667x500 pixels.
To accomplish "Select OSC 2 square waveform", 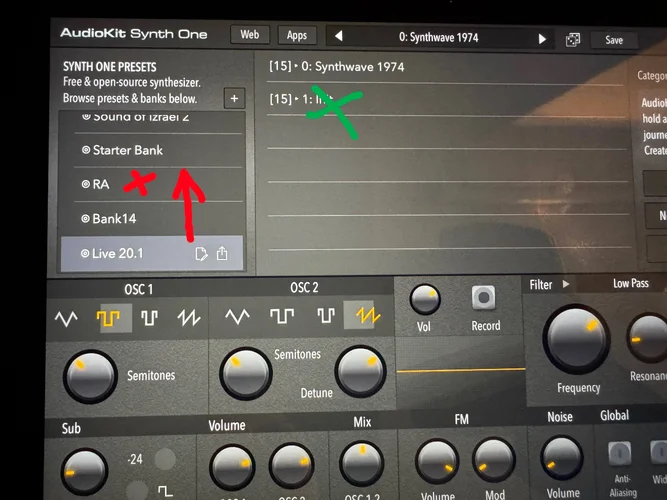I will coord(282,316).
